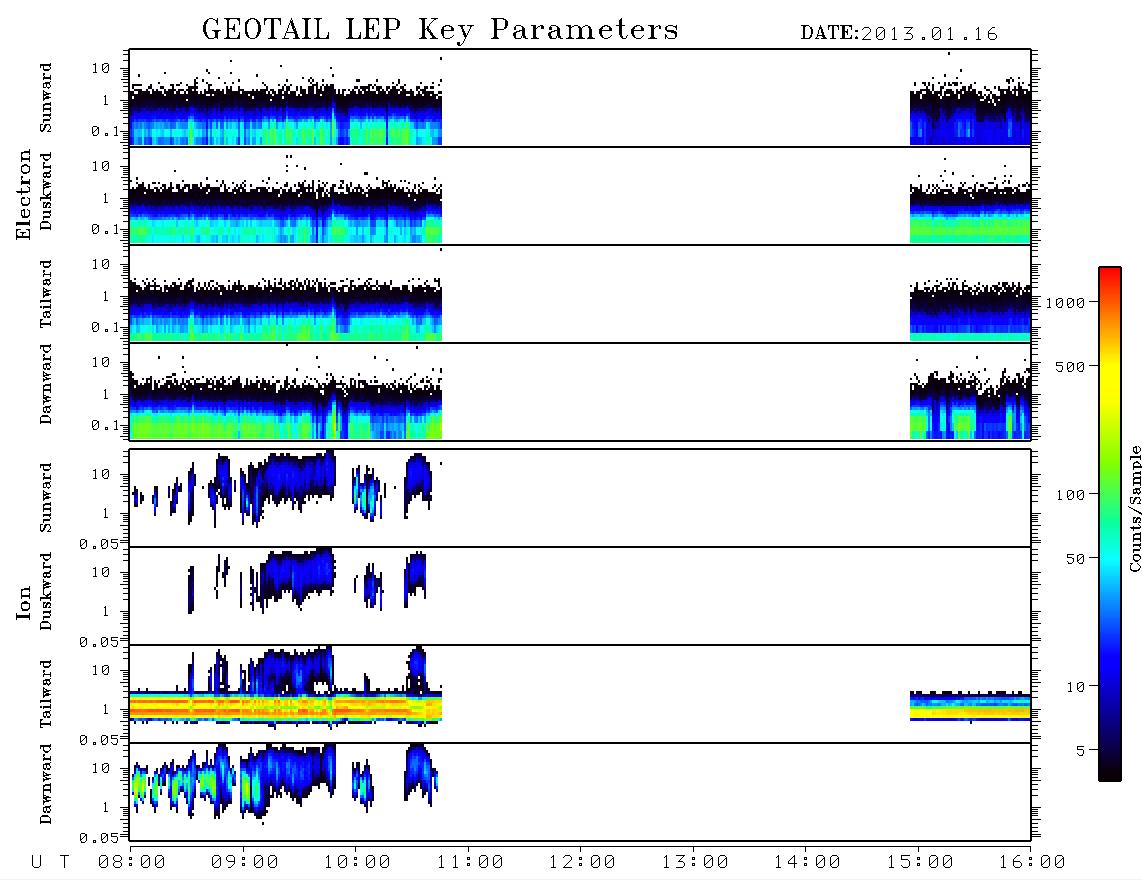This screenshot has width=1142, height=880.
Task: Click Ion Tailward red-yellow band near 09:00
Action: pyautogui.click(x=244, y=706)
